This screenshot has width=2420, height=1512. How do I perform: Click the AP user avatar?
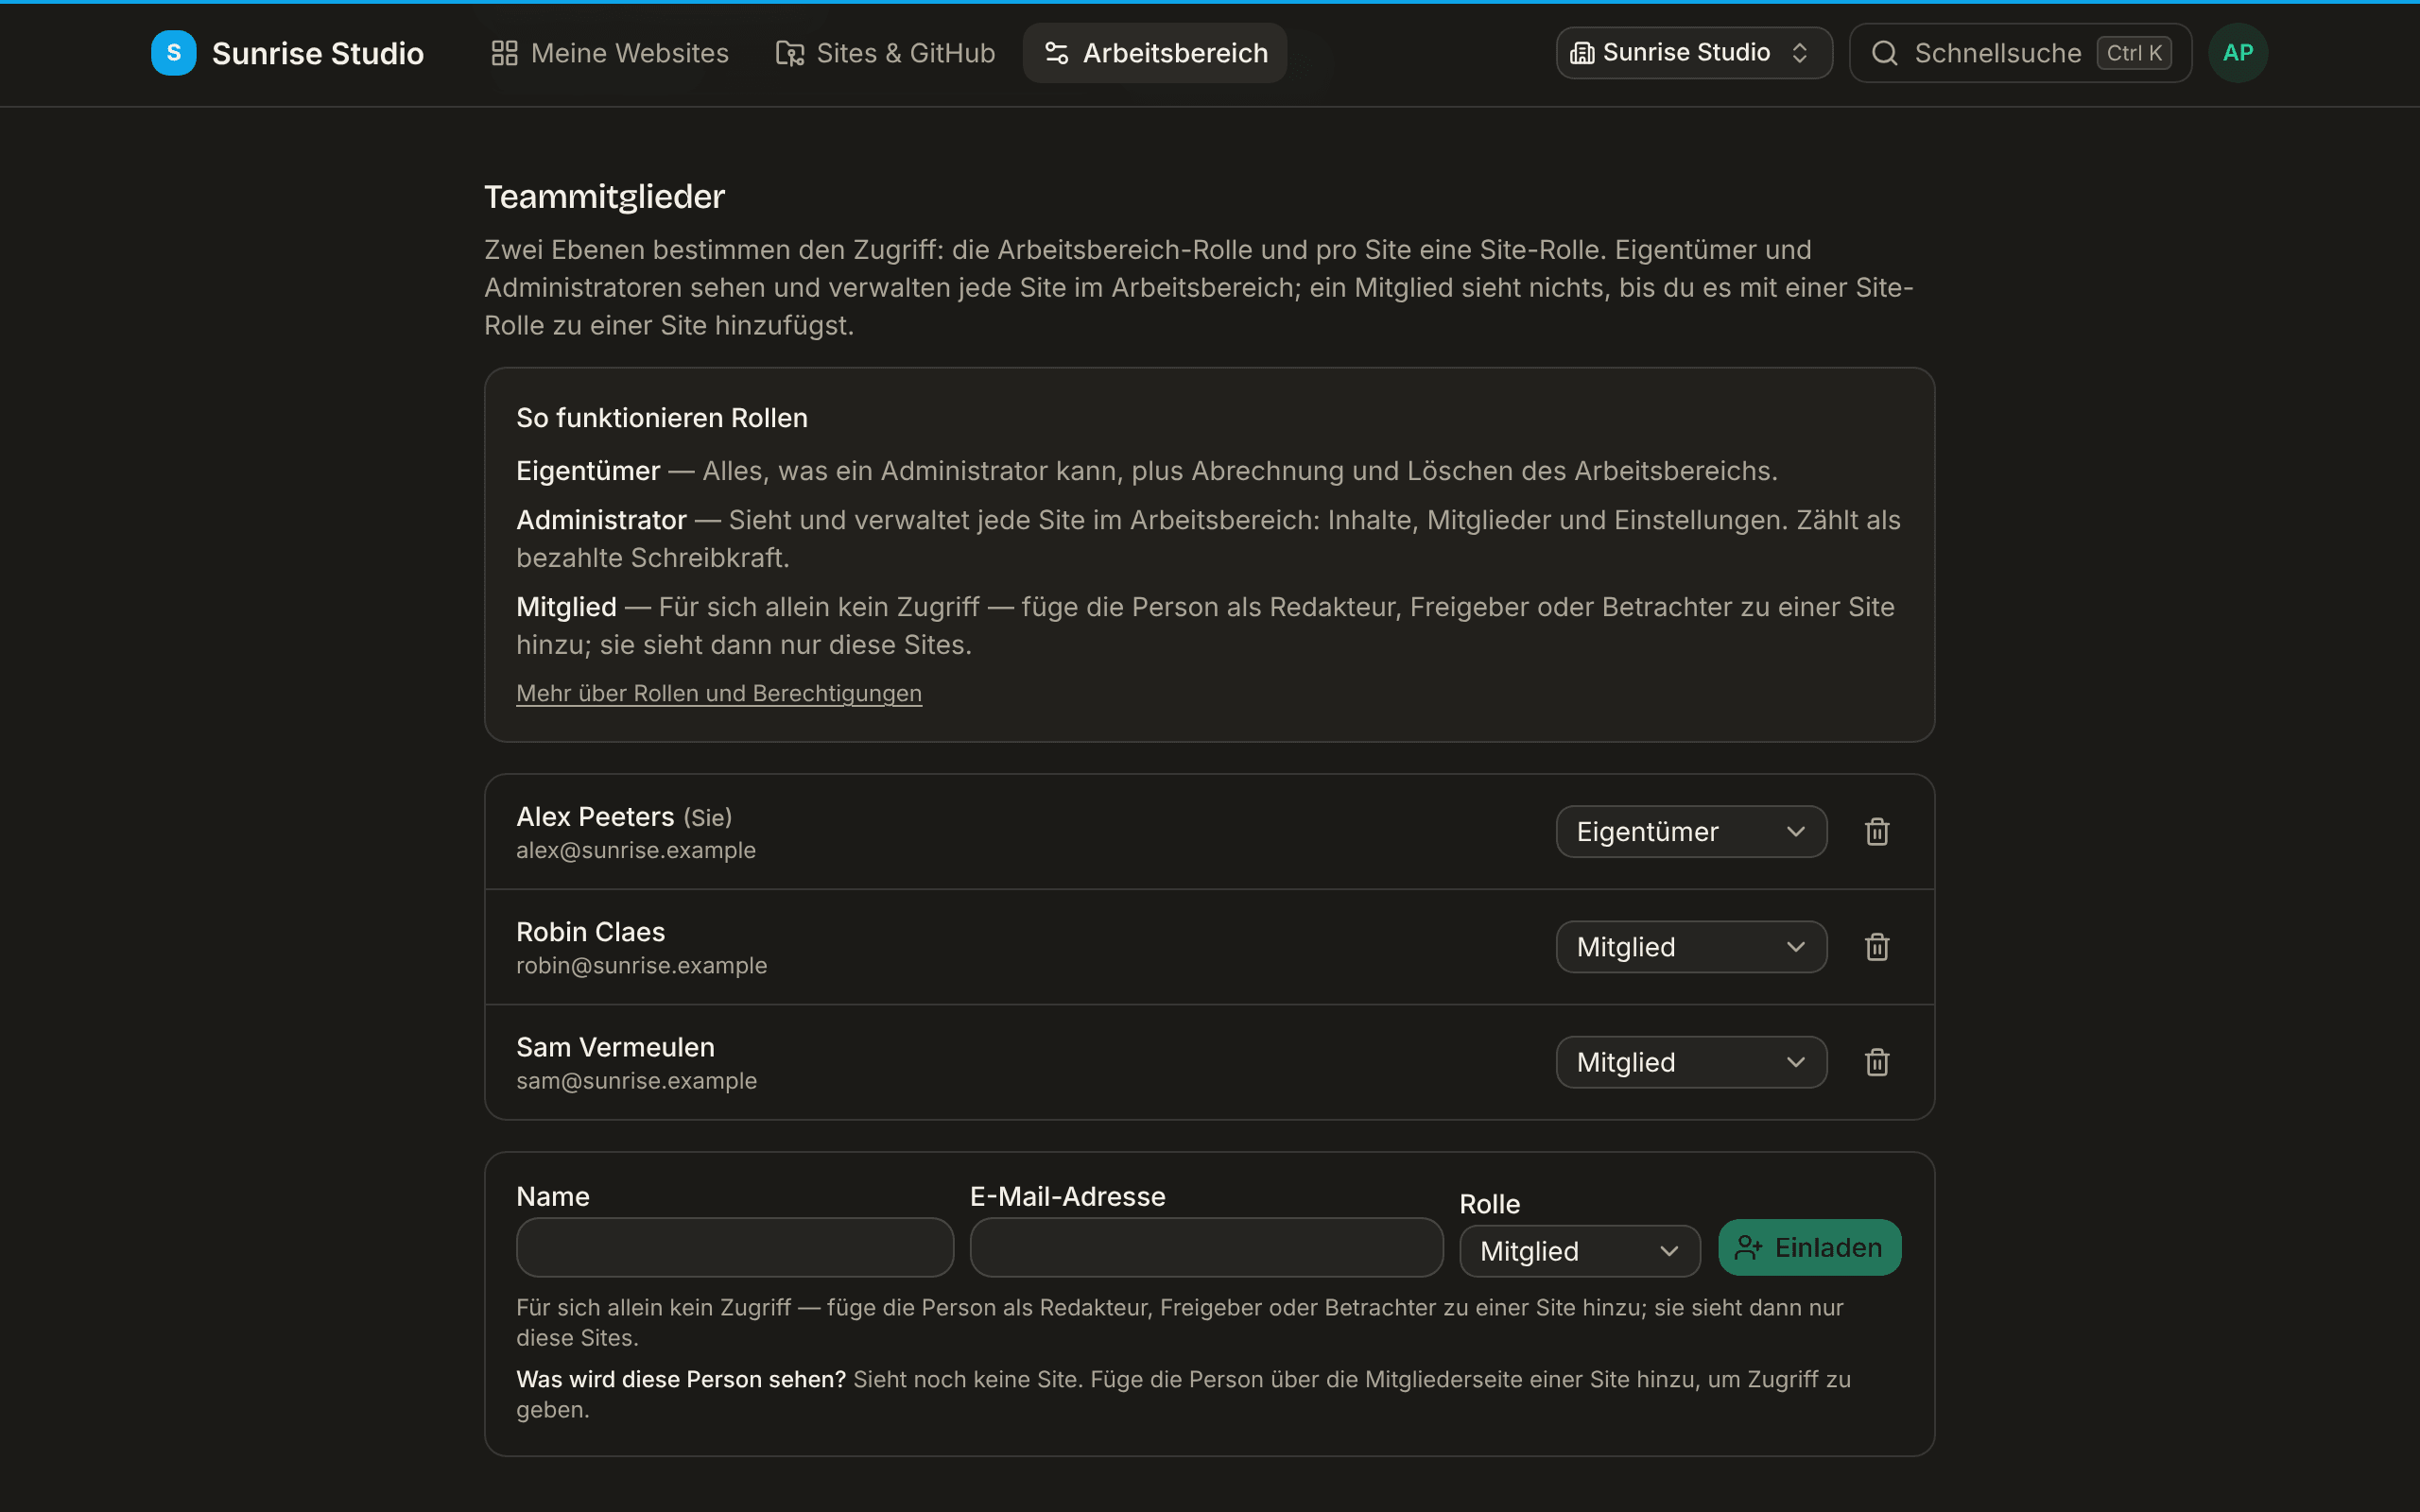coord(2238,53)
